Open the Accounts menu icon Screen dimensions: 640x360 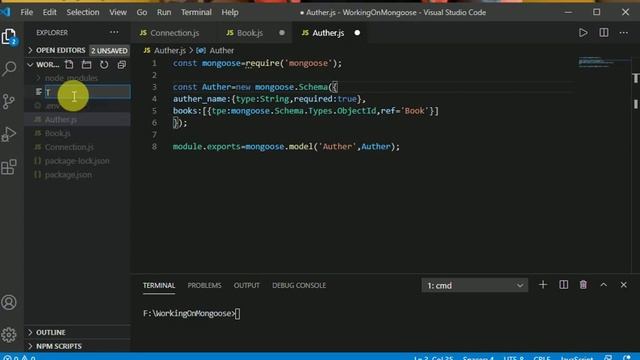[x=9, y=302]
